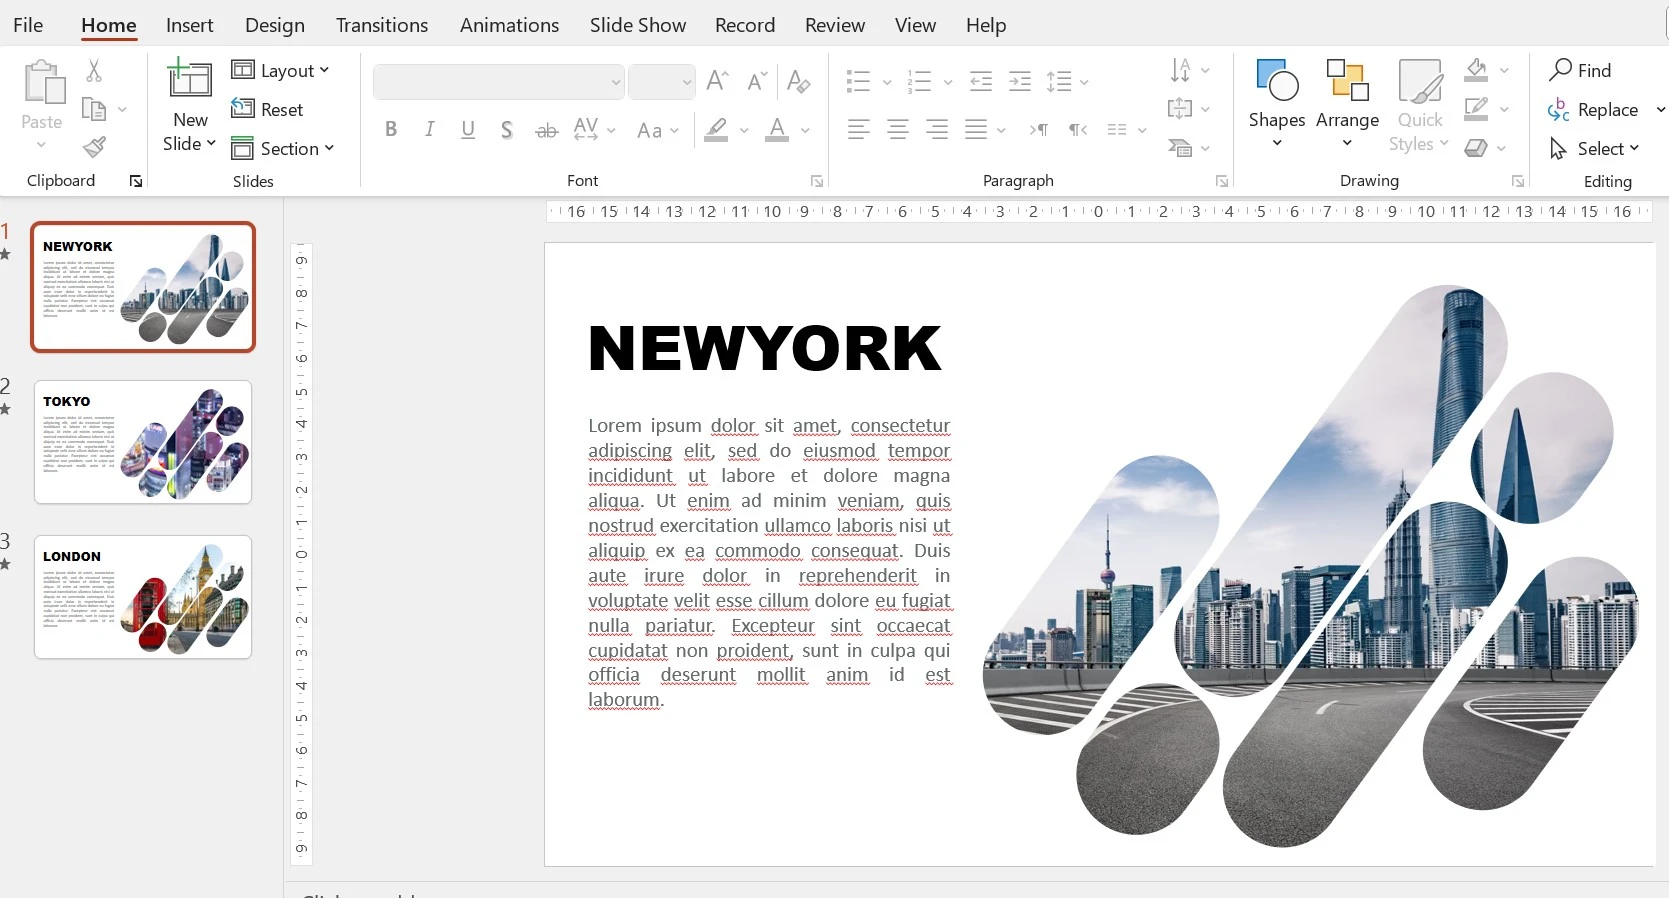Switch to the Design tab
1669x898 pixels.
(275, 25)
